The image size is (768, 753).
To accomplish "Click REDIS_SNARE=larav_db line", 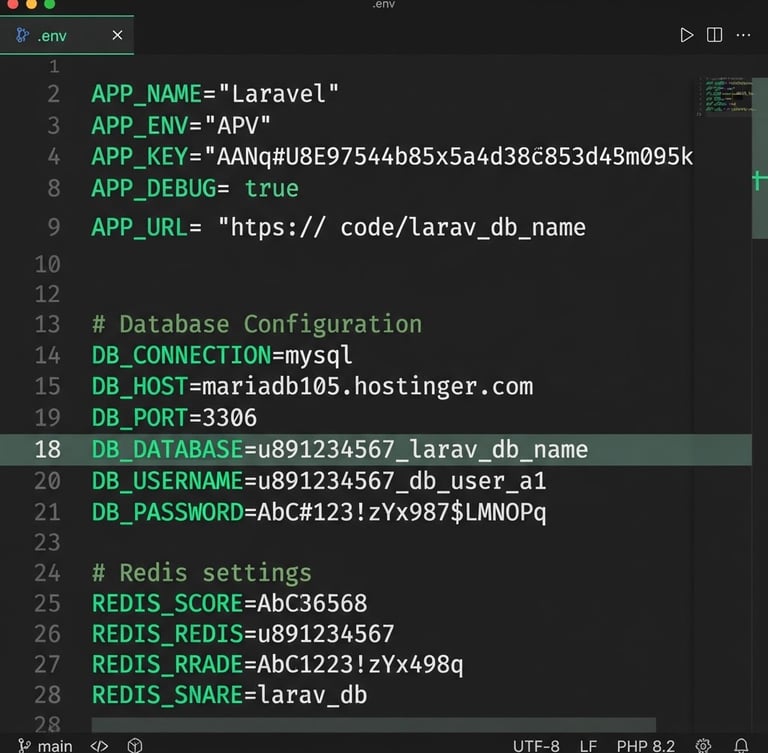I will pos(229,695).
